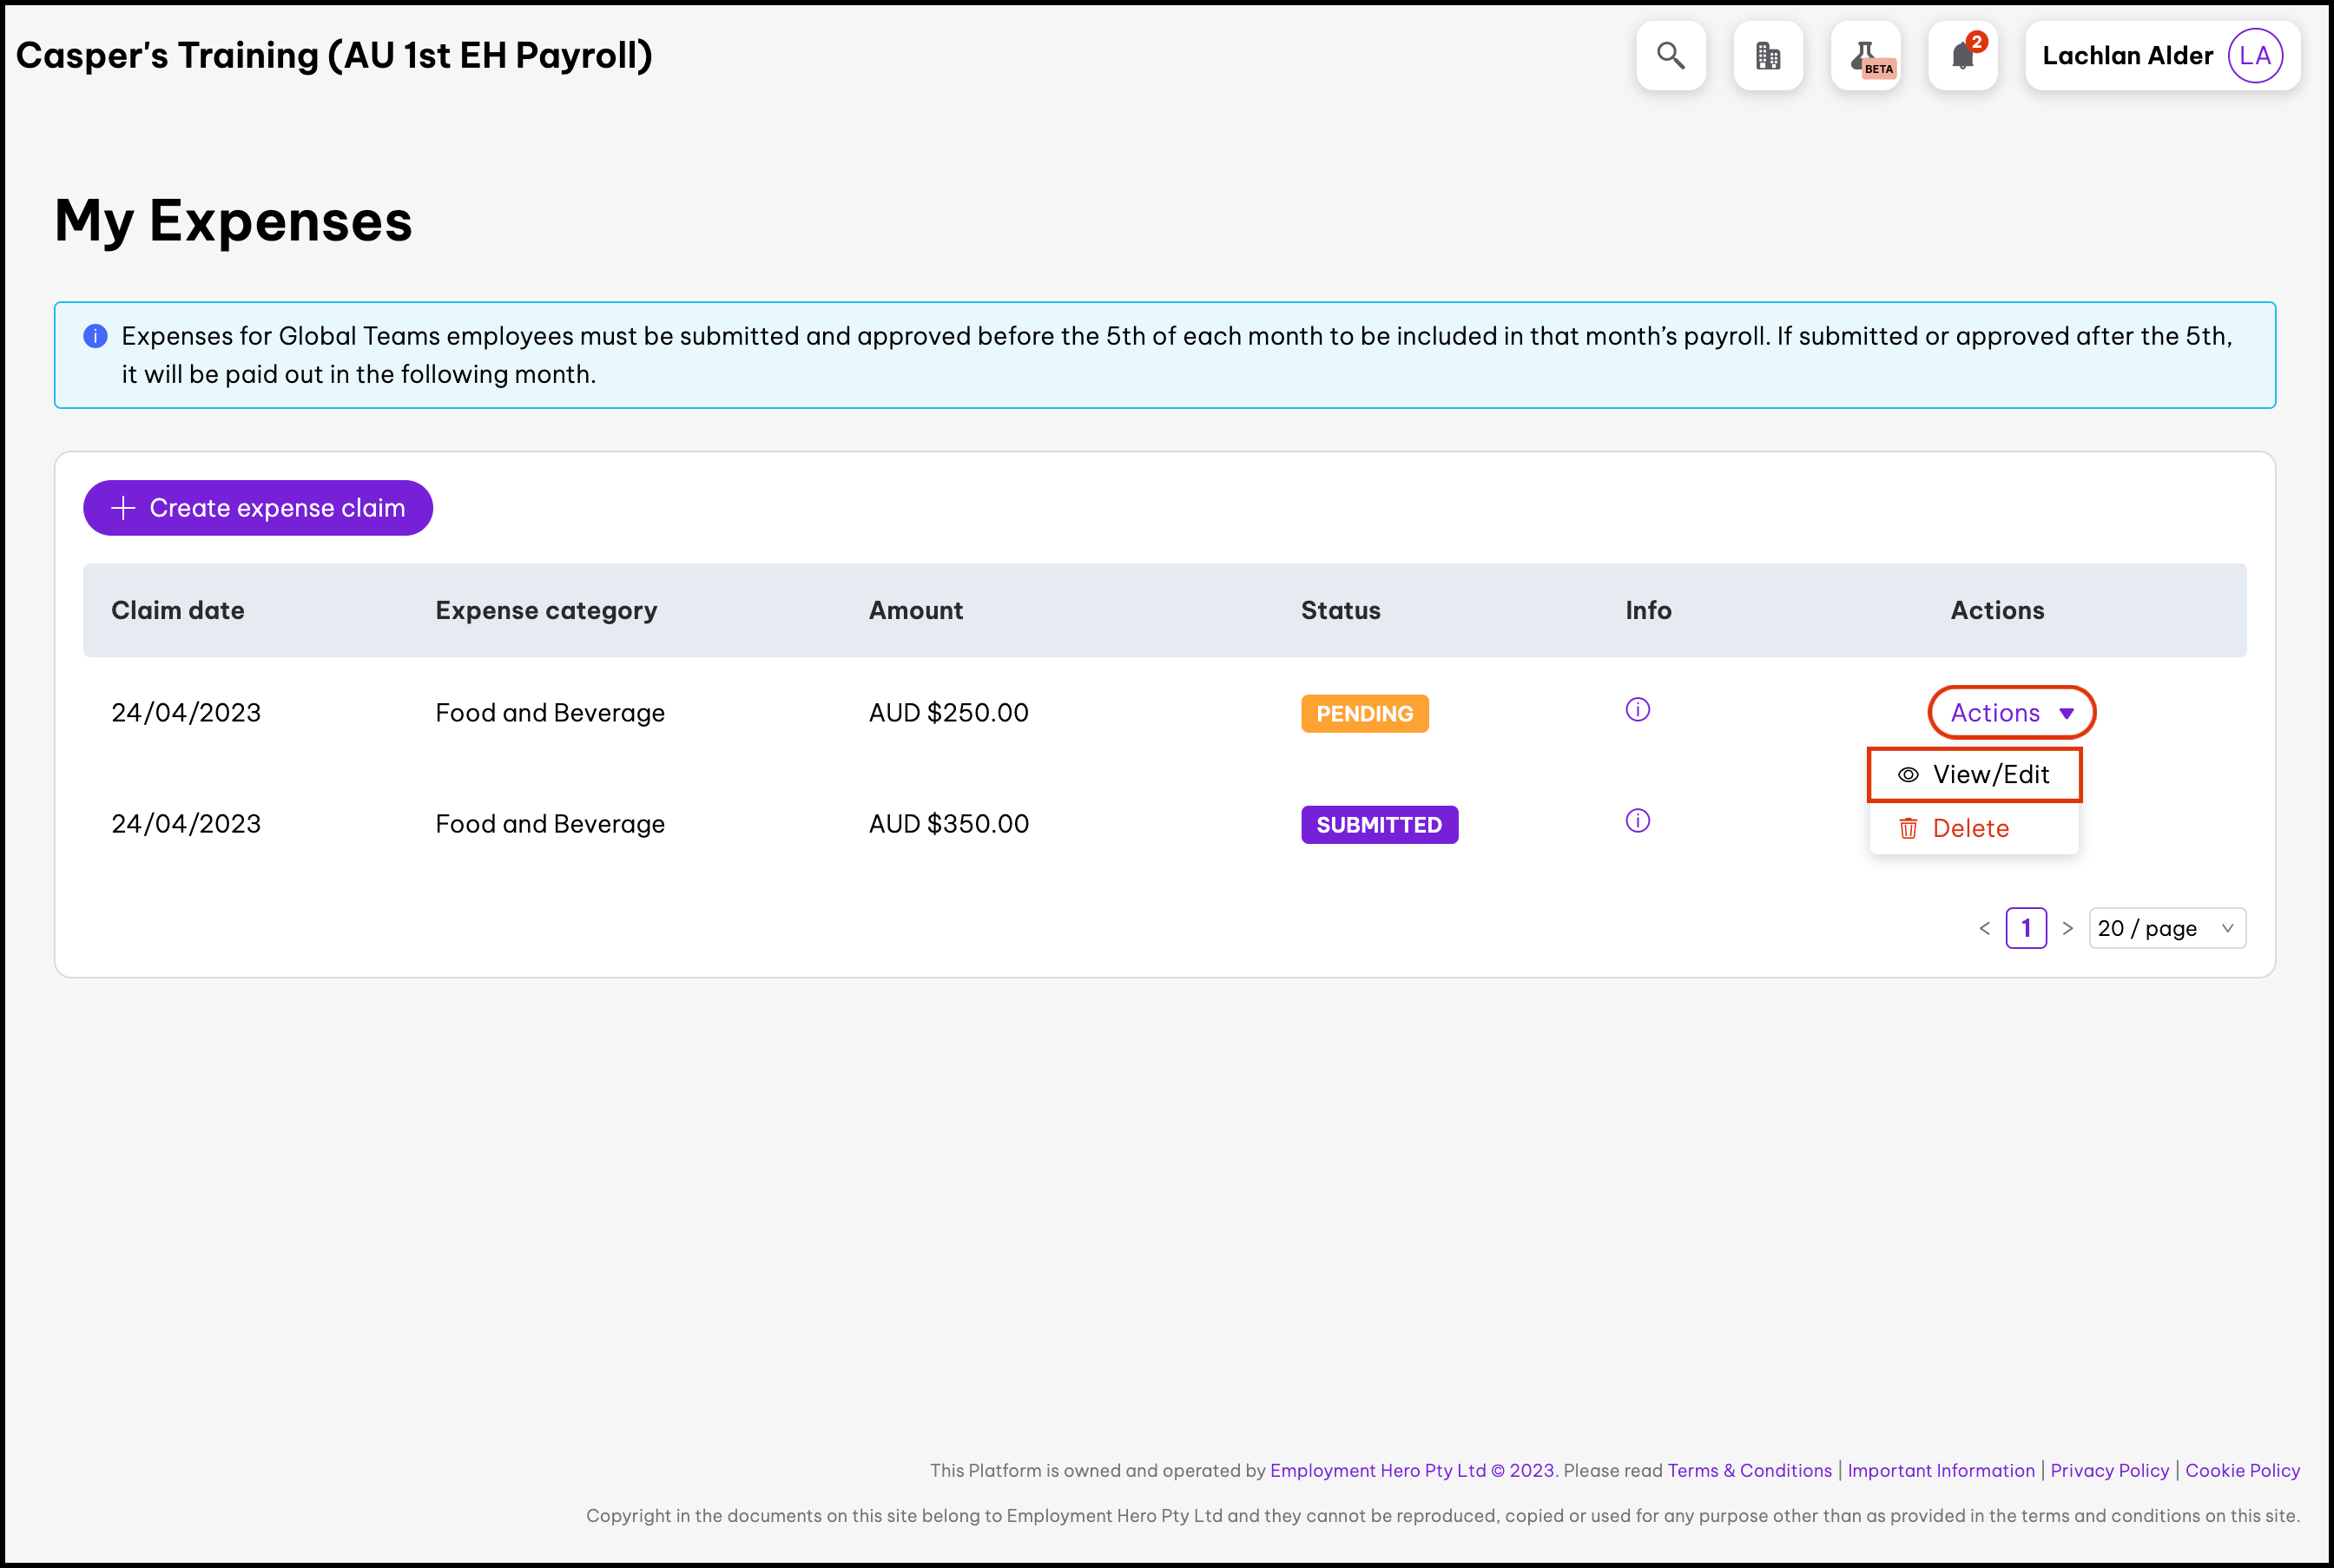The image size is (2334, 1568).
Task: Click the LA profile avatar
Action: pyautogui.click(x=2254, y=56)
